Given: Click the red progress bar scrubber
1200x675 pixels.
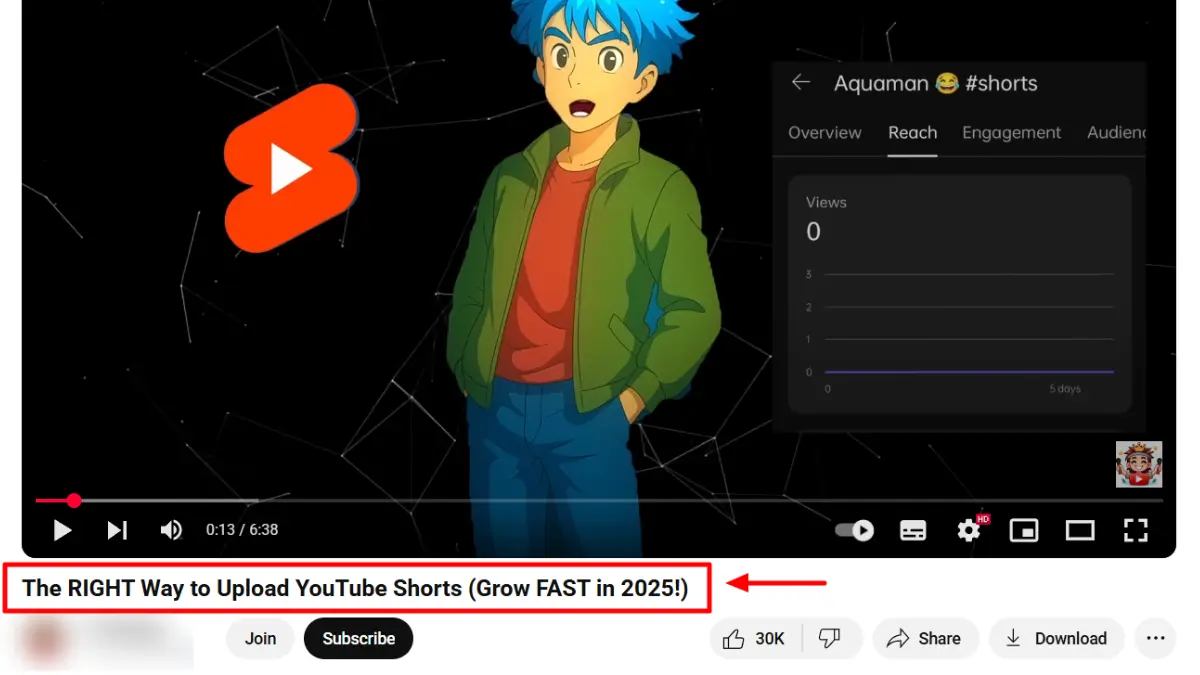Looking at the screenshot, I should coord(73,500).
